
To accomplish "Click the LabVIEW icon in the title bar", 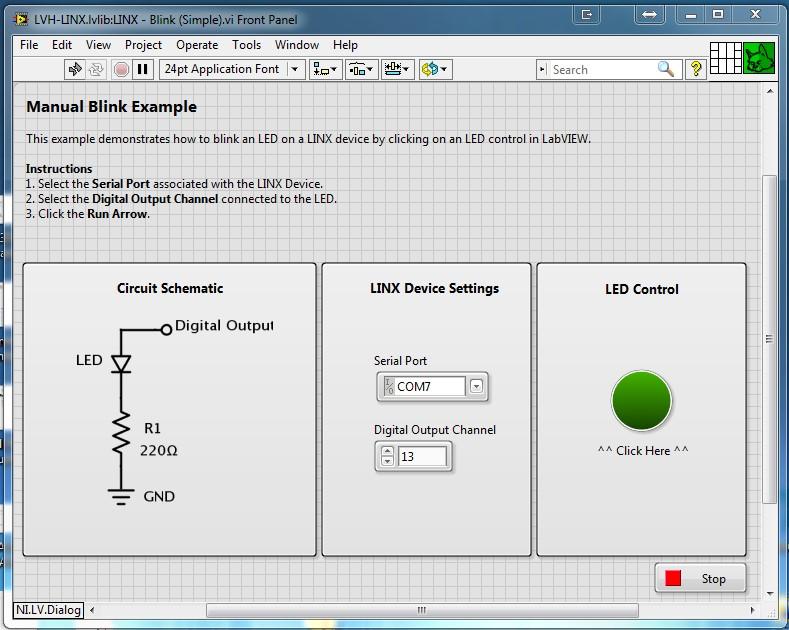I will 21,20.
